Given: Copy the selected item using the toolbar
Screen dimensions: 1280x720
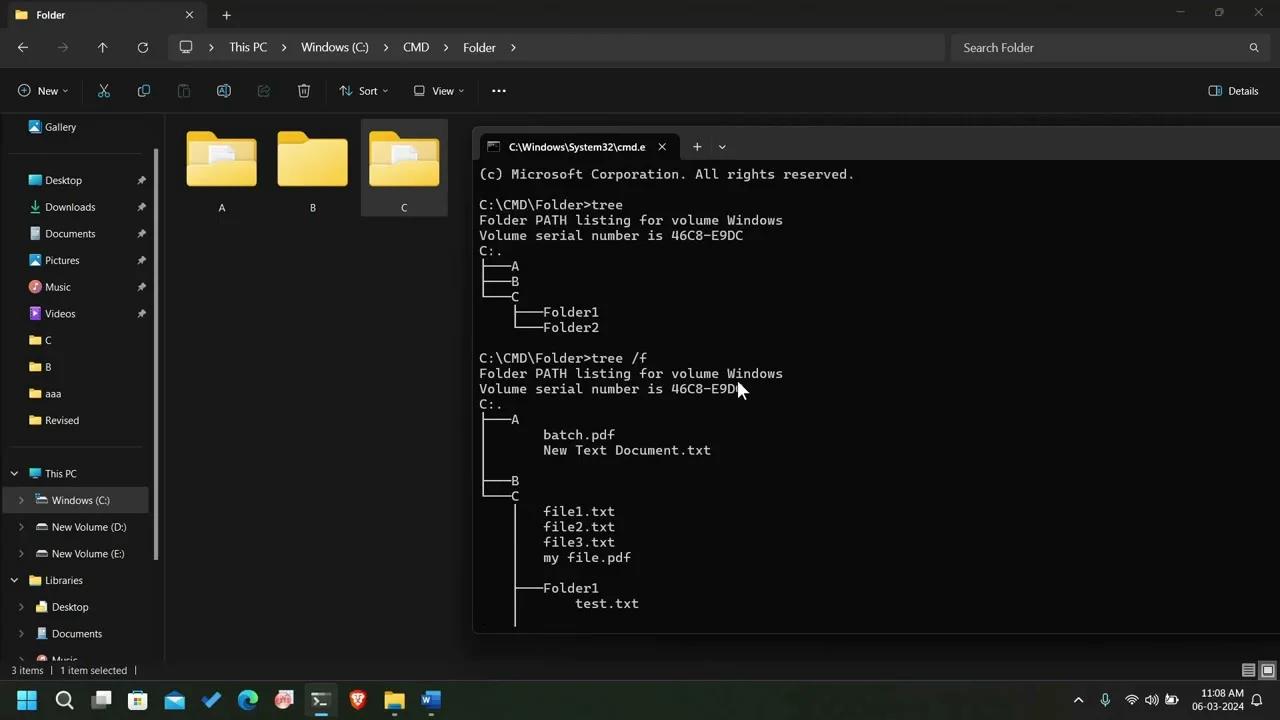Looking at the screenshot, I should 143,91.
